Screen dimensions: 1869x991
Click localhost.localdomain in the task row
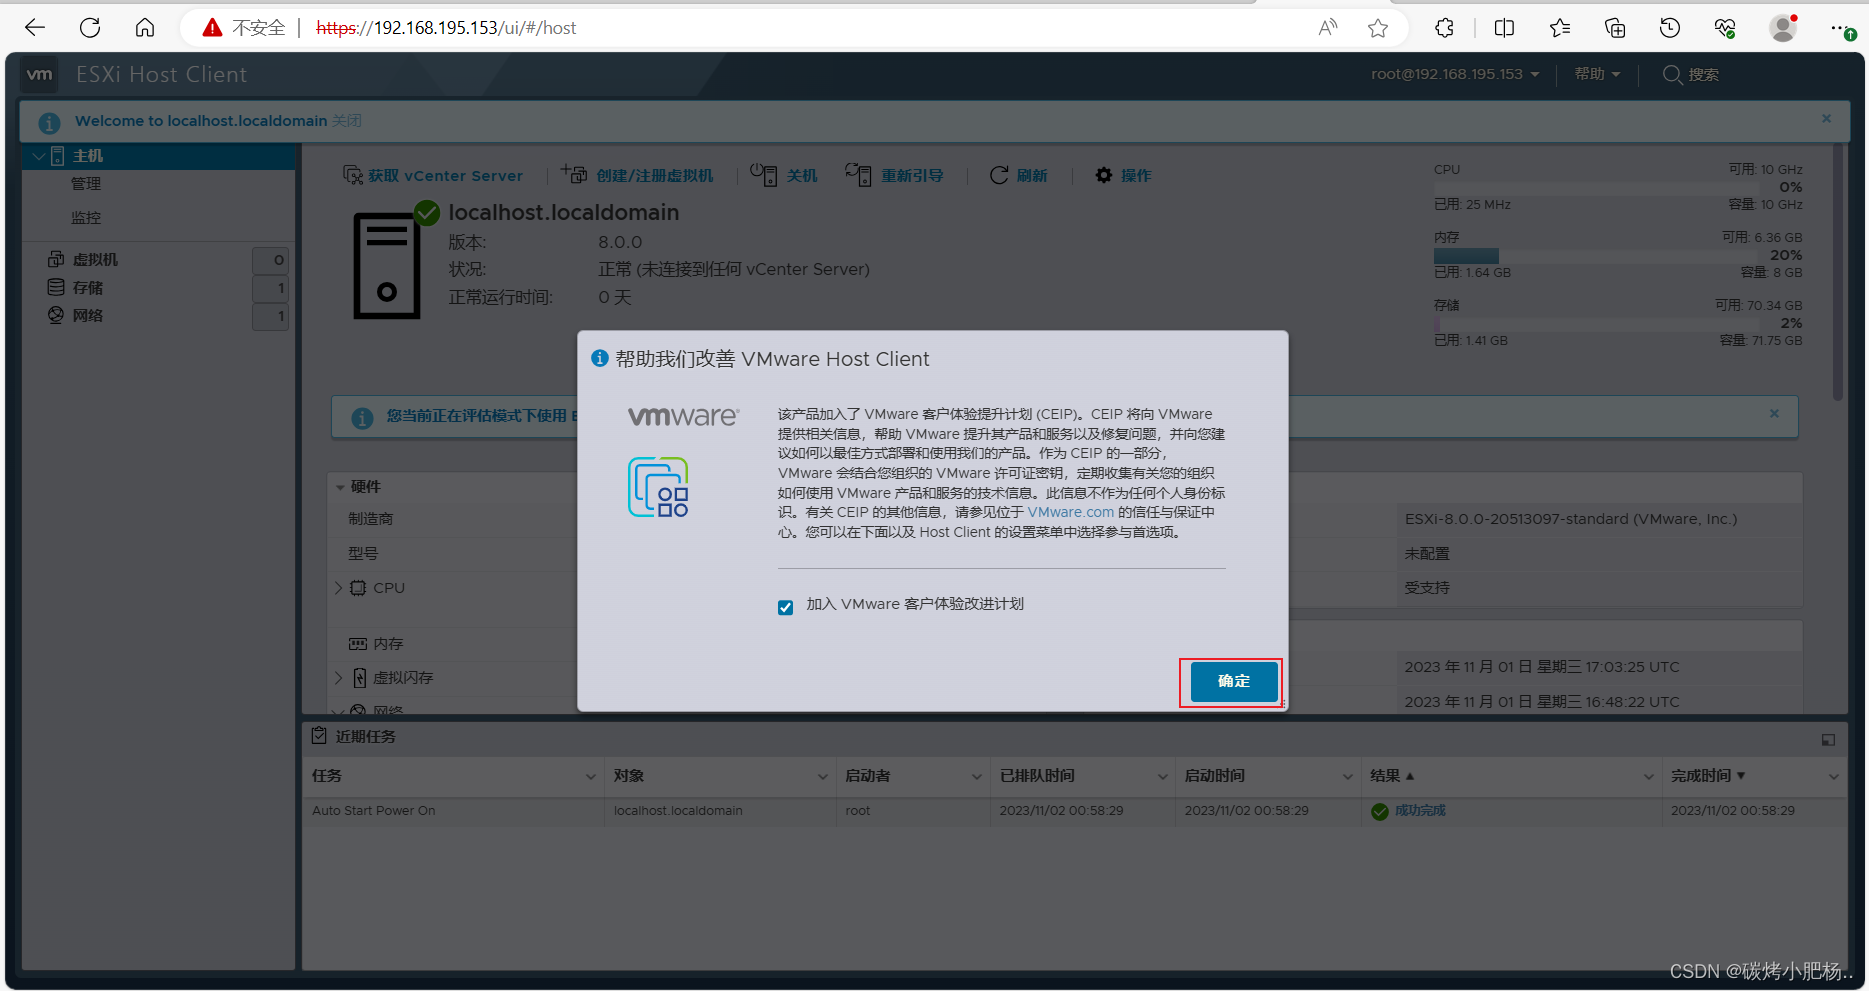678,811
